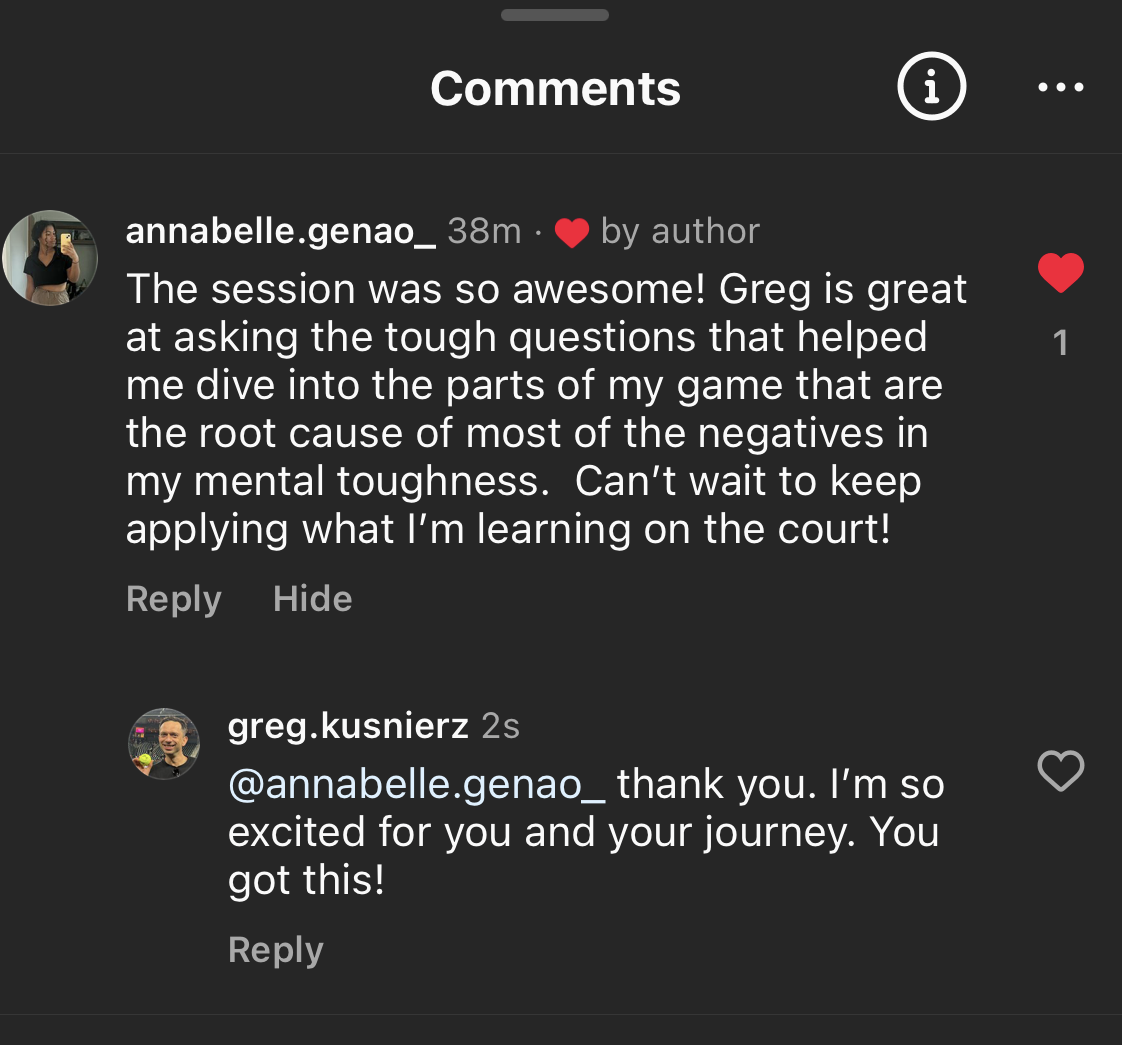View likes count under the red heart
The image size is (1122, 1045).
click(x=1061, y=344)
